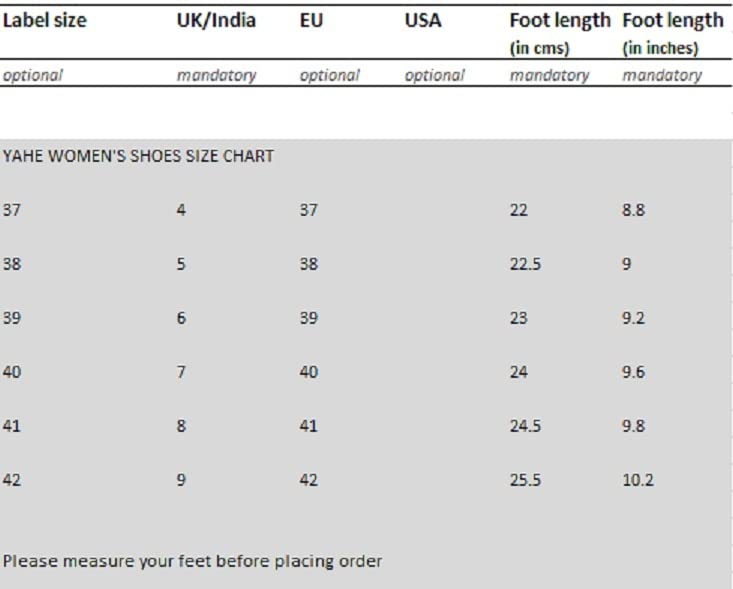Viewport: 733px width, 589px height.
Task: Select the 'YAHE WOMEN'S SHOES SIZE CHART' title
Action: coord(138,157)
